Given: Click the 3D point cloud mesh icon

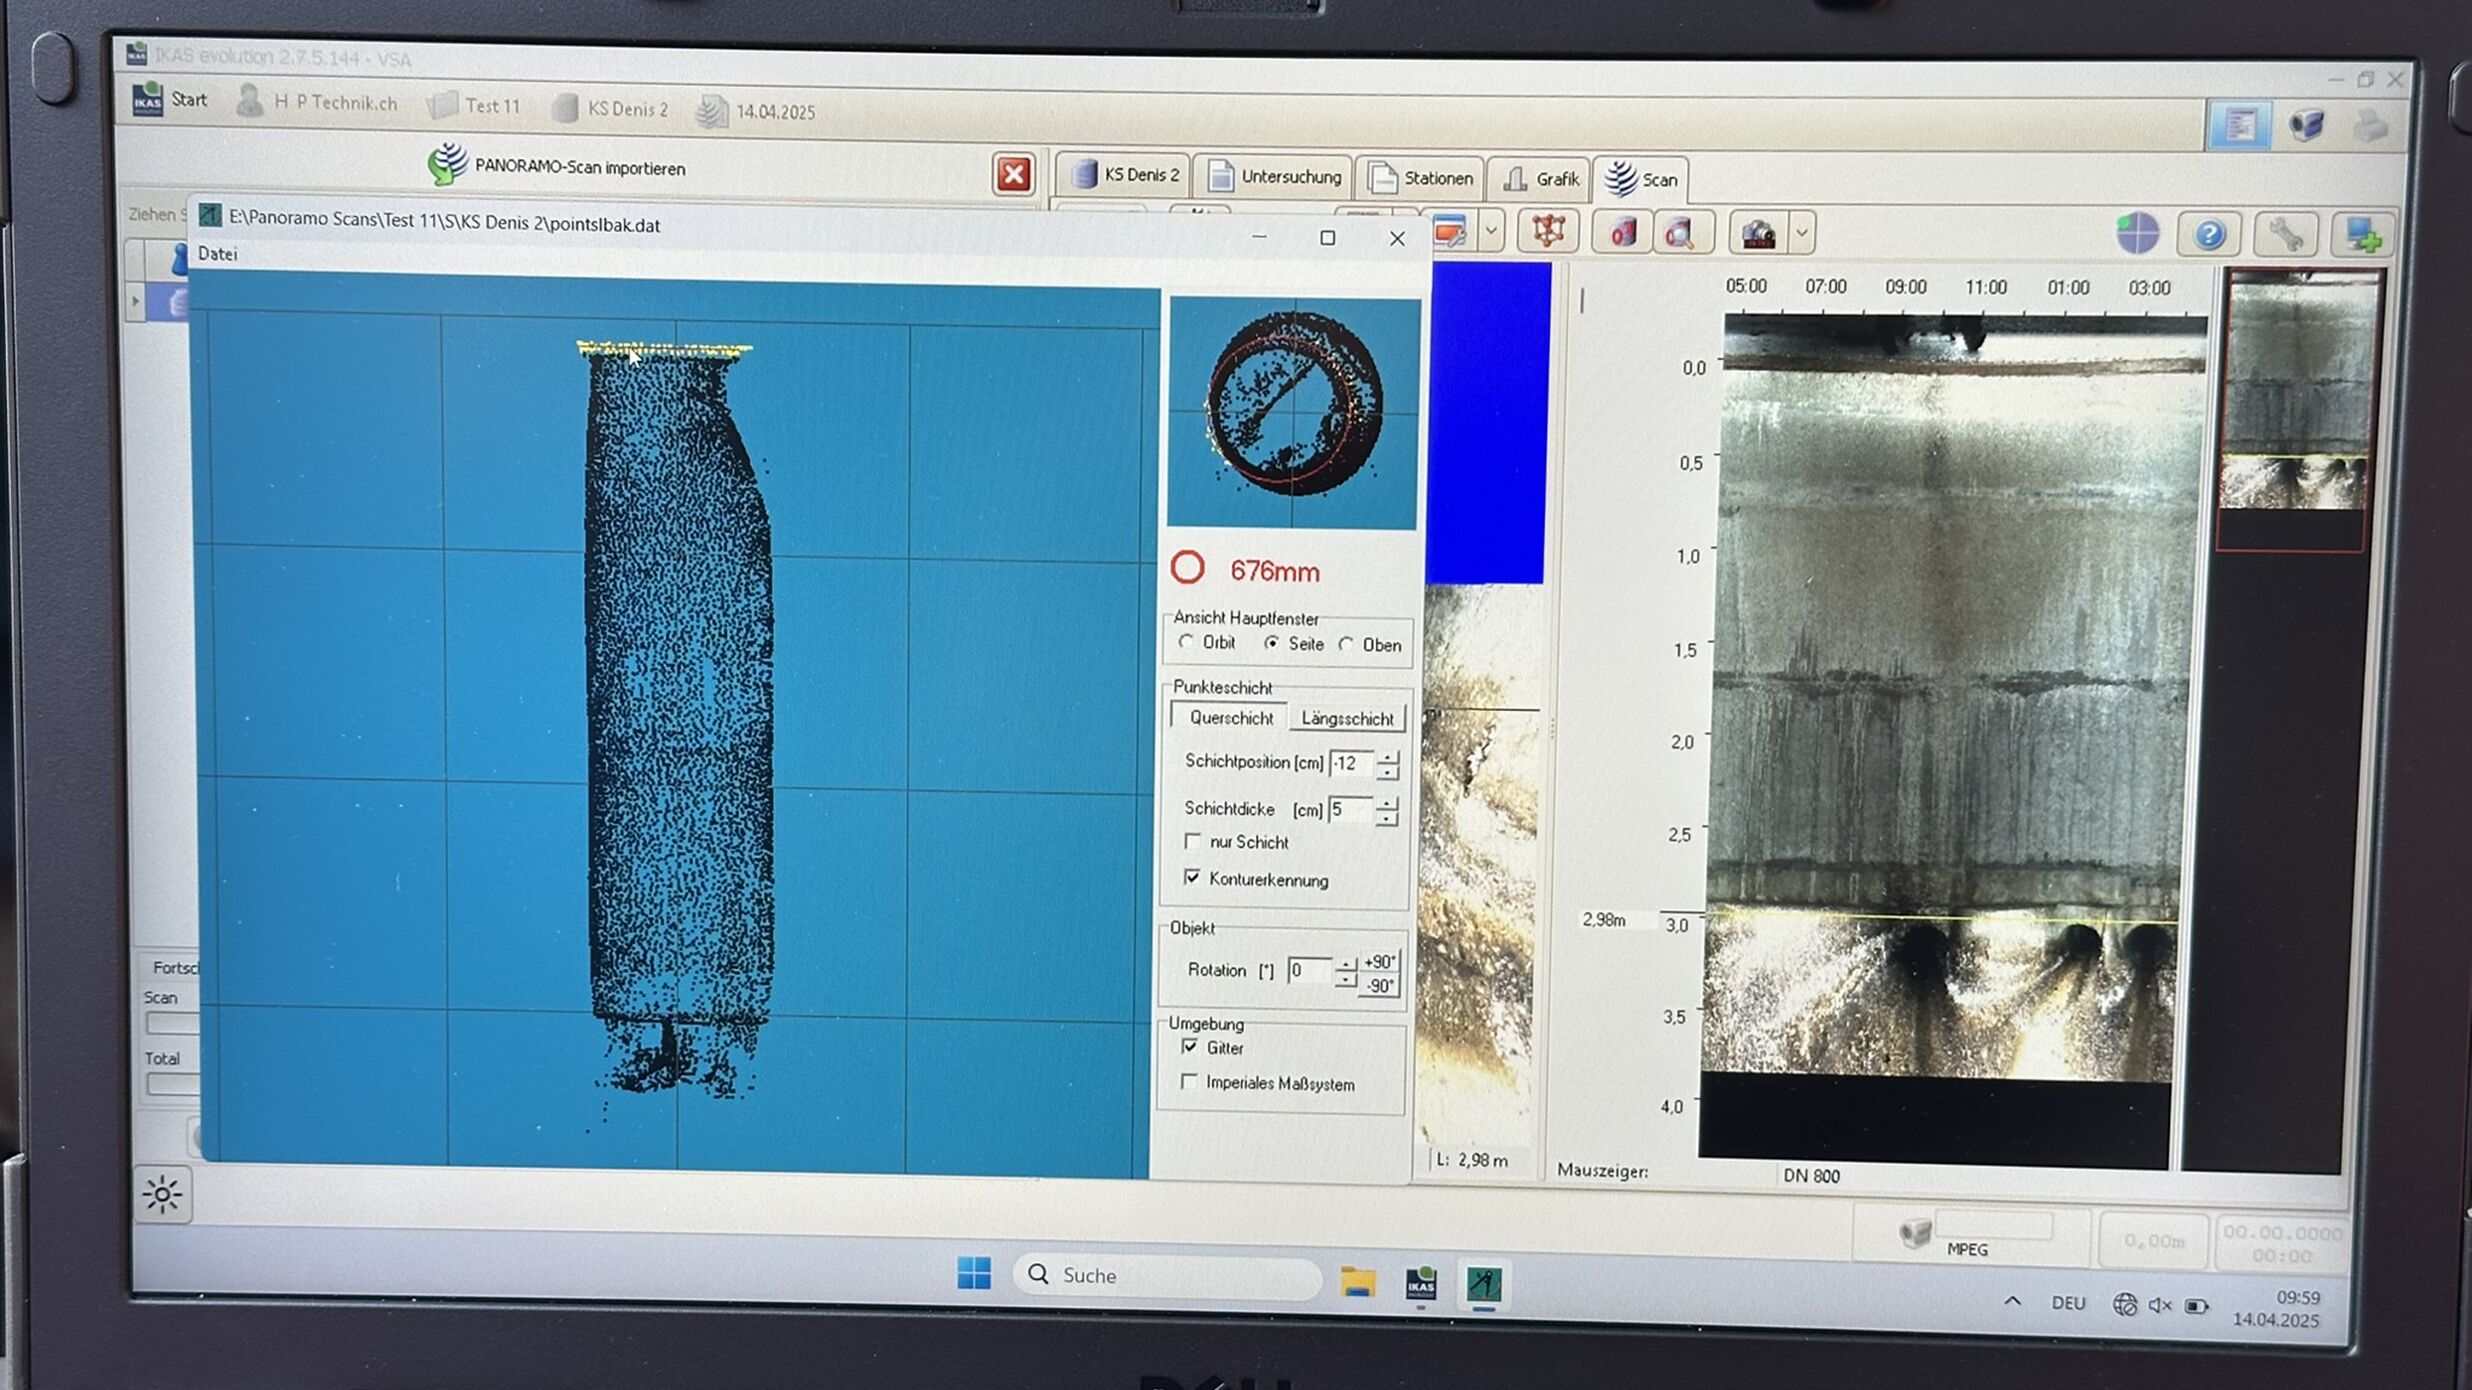Looking at the screenshot, I should coord(1548,232).
